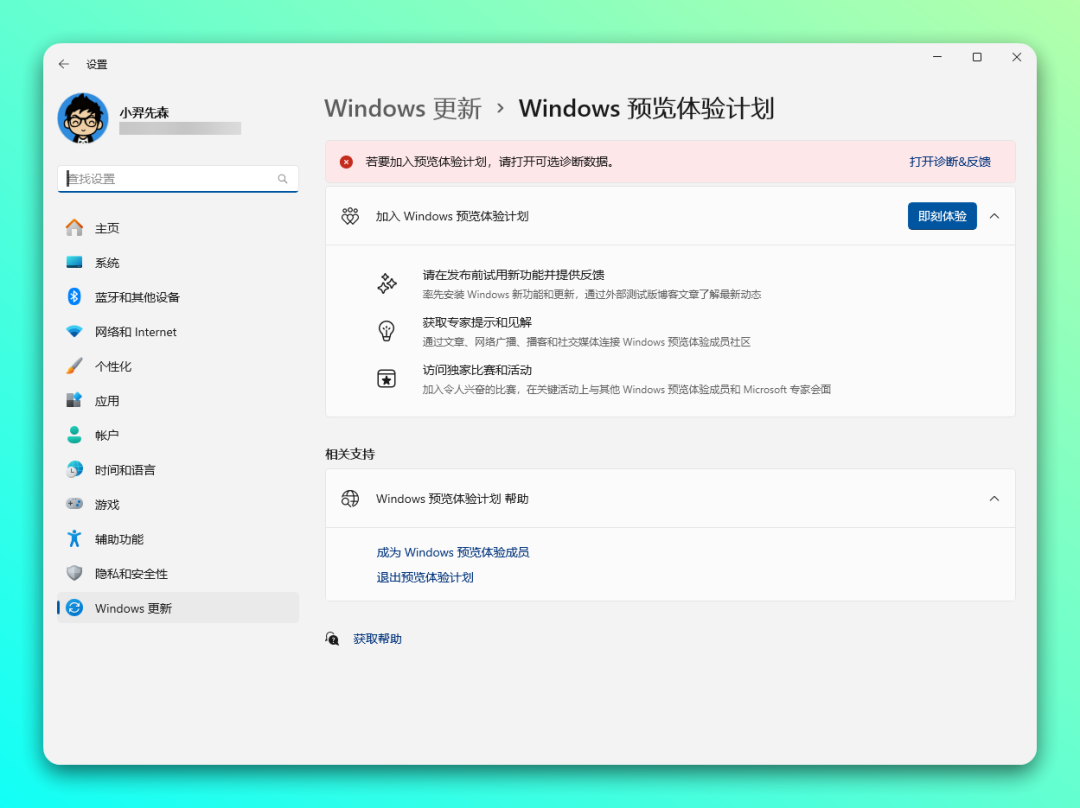Image resolution: width=1080 pixels, height=808 pixels.
Task: Click the 小羿先森 profile avatar
Action: pyautogui.click(x=83, y=119)
